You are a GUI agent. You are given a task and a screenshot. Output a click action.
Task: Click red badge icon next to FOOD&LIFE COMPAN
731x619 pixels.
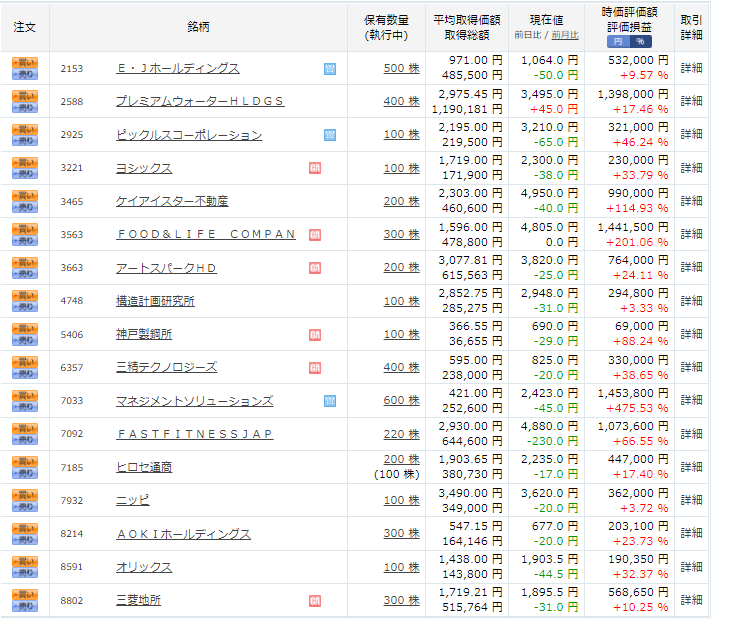pos(315,235)
